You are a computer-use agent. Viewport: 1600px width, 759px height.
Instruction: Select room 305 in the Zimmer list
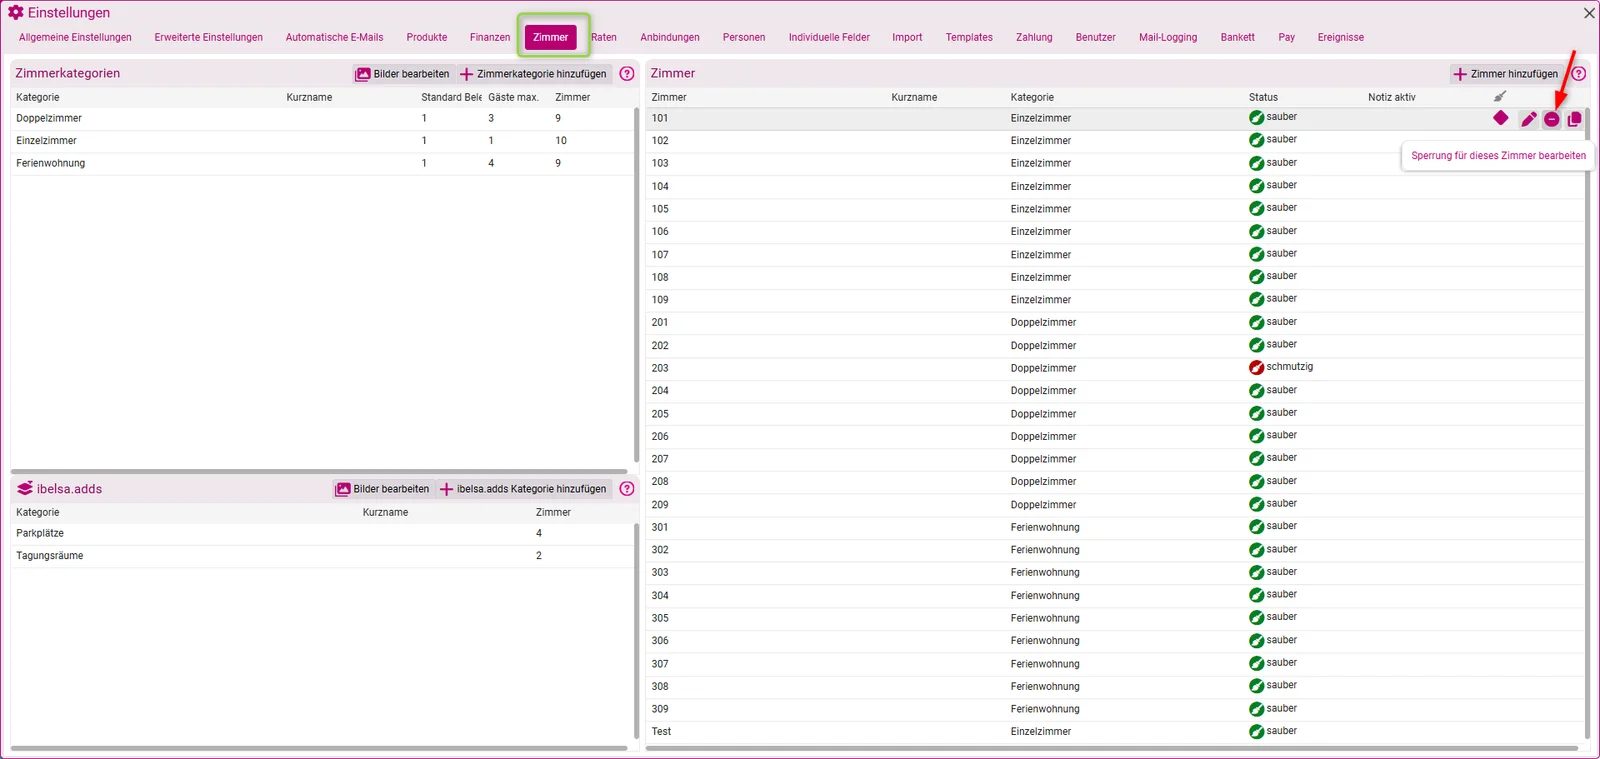coord(1113,618)
